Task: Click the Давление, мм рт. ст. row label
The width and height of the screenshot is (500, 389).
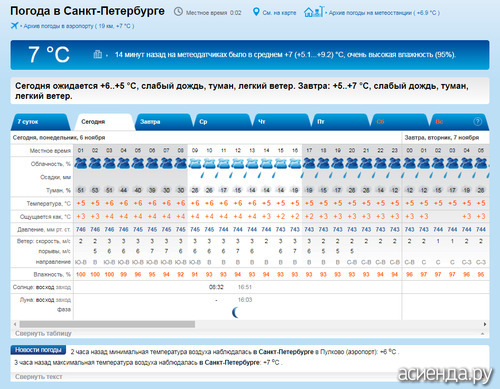Action: [x=44, y=230]
